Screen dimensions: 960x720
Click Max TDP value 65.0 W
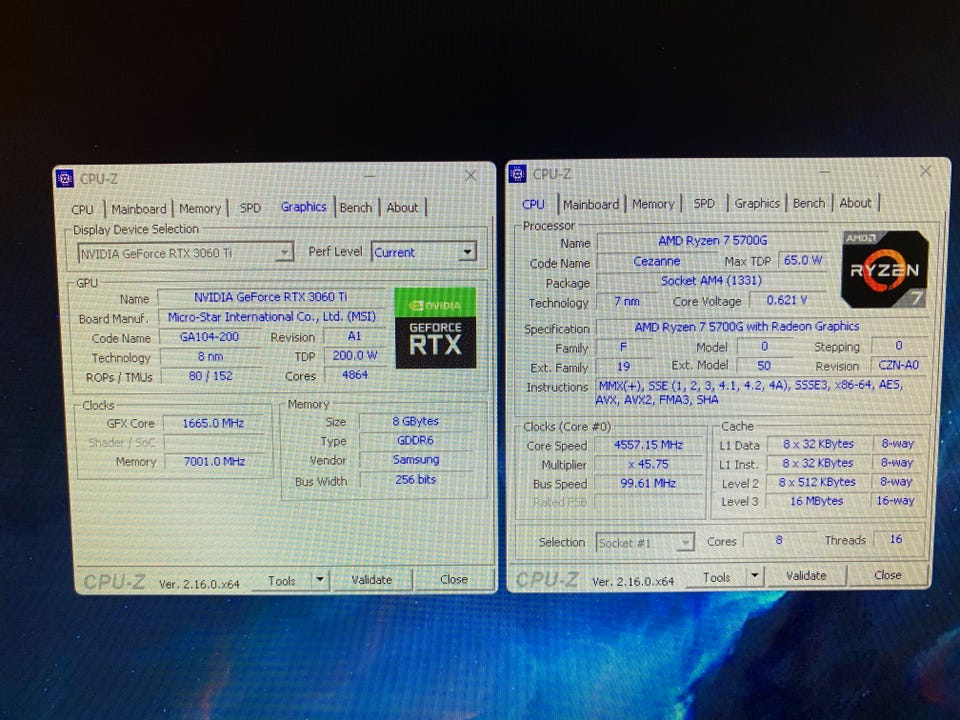803,260
